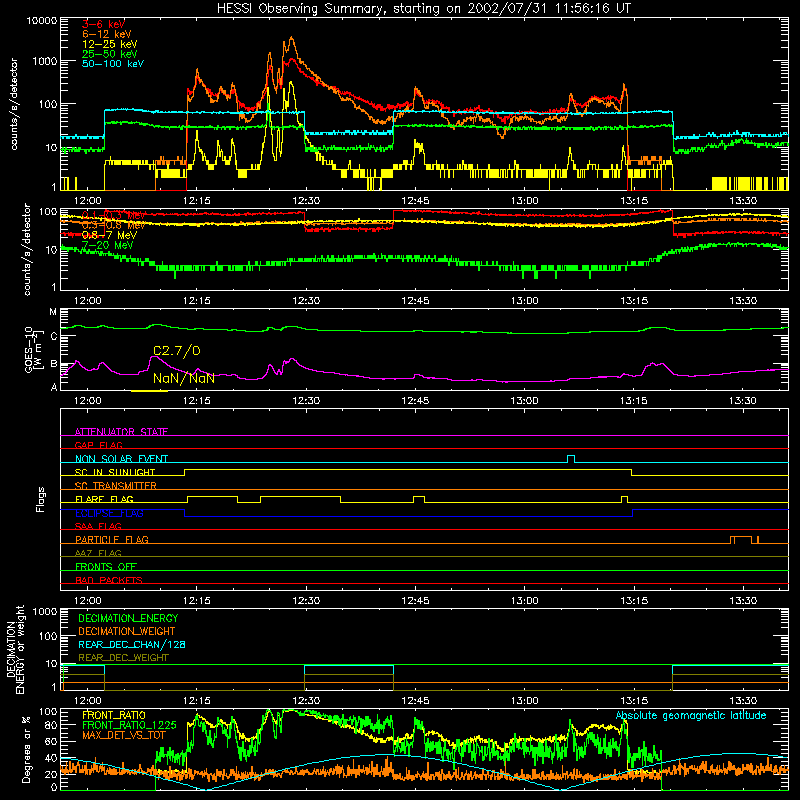Click the FLARE_FLAG pulse near 13:14
Viewport: 800px width, 800px height.
(624, 499)
